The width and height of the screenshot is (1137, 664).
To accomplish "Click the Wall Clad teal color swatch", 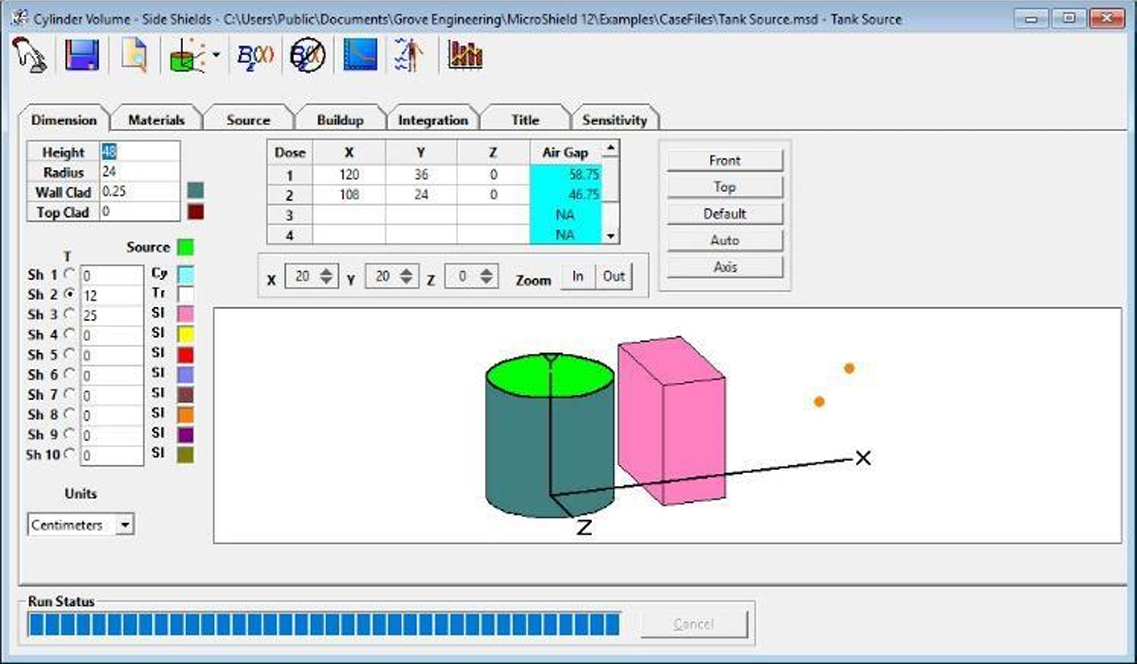I will (x=196, y=191).
